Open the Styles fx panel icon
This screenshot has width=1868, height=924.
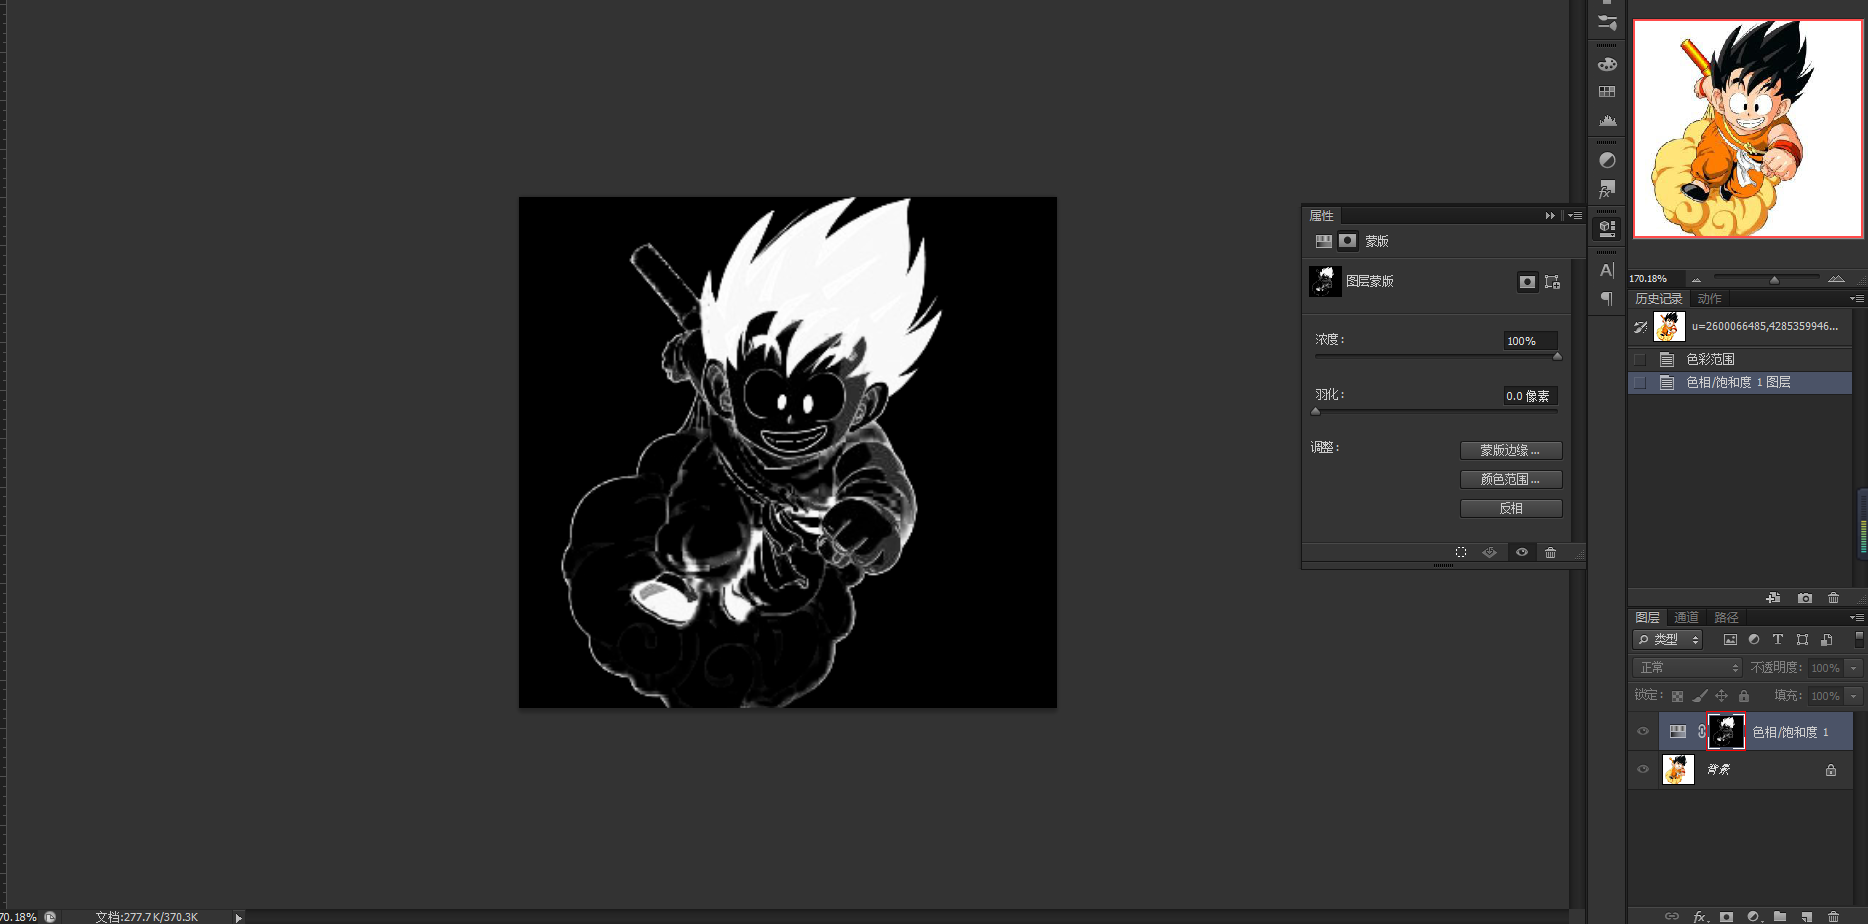point(1607,189)
